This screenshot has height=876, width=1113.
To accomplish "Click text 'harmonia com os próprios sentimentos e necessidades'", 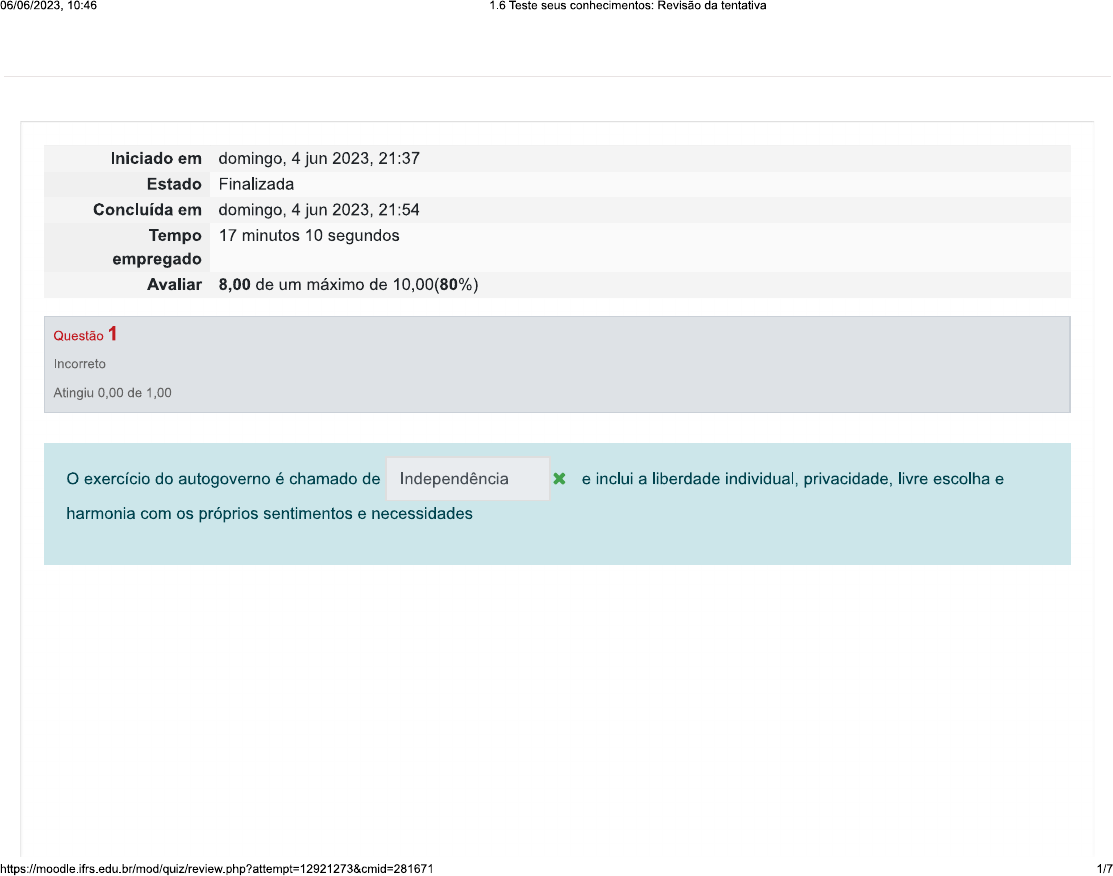I will (269, 513).
